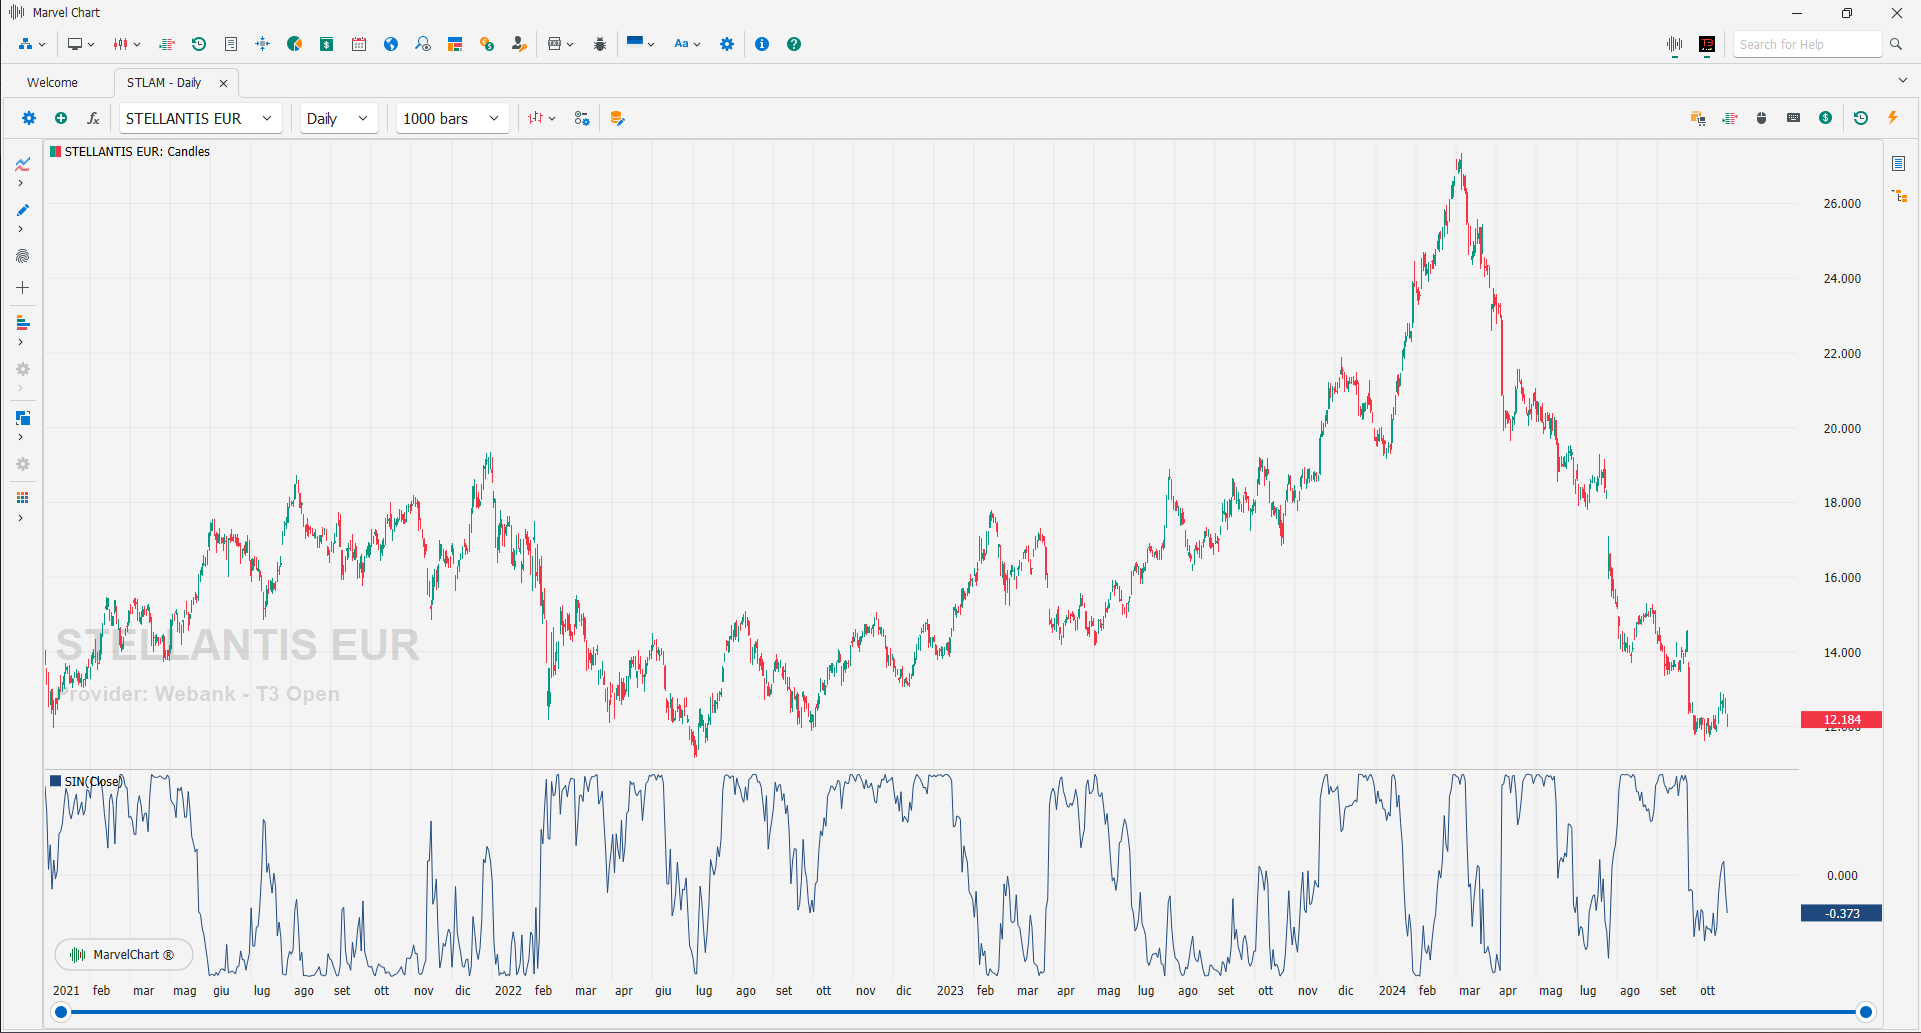The image size is (1921, 1033).
Task: Toggle mouse trading mode icon
Action: tap(1762, 118)
